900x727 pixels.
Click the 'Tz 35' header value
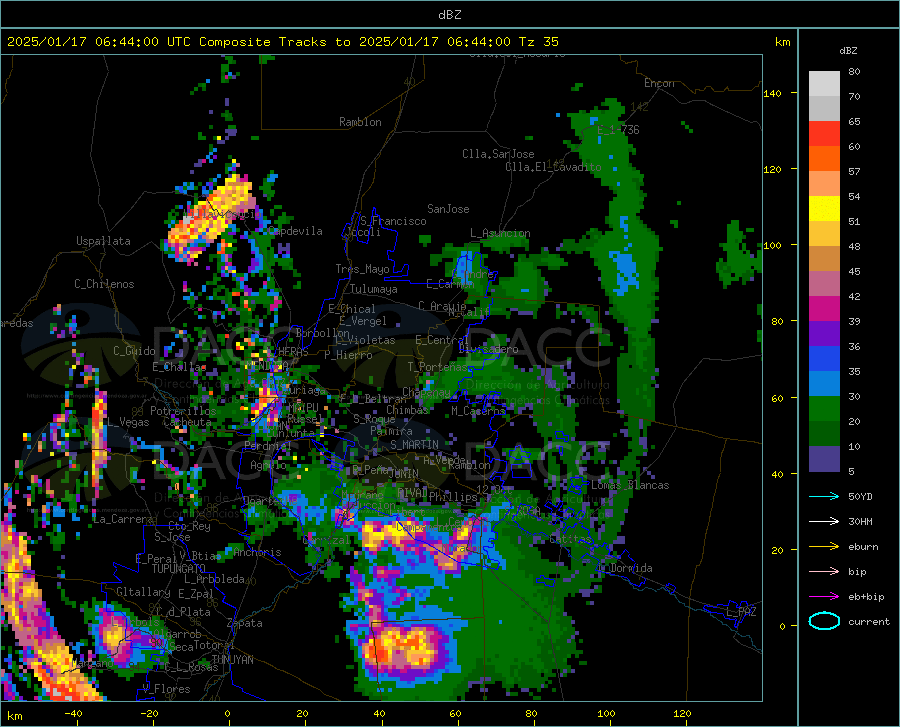tap(539, 42)
